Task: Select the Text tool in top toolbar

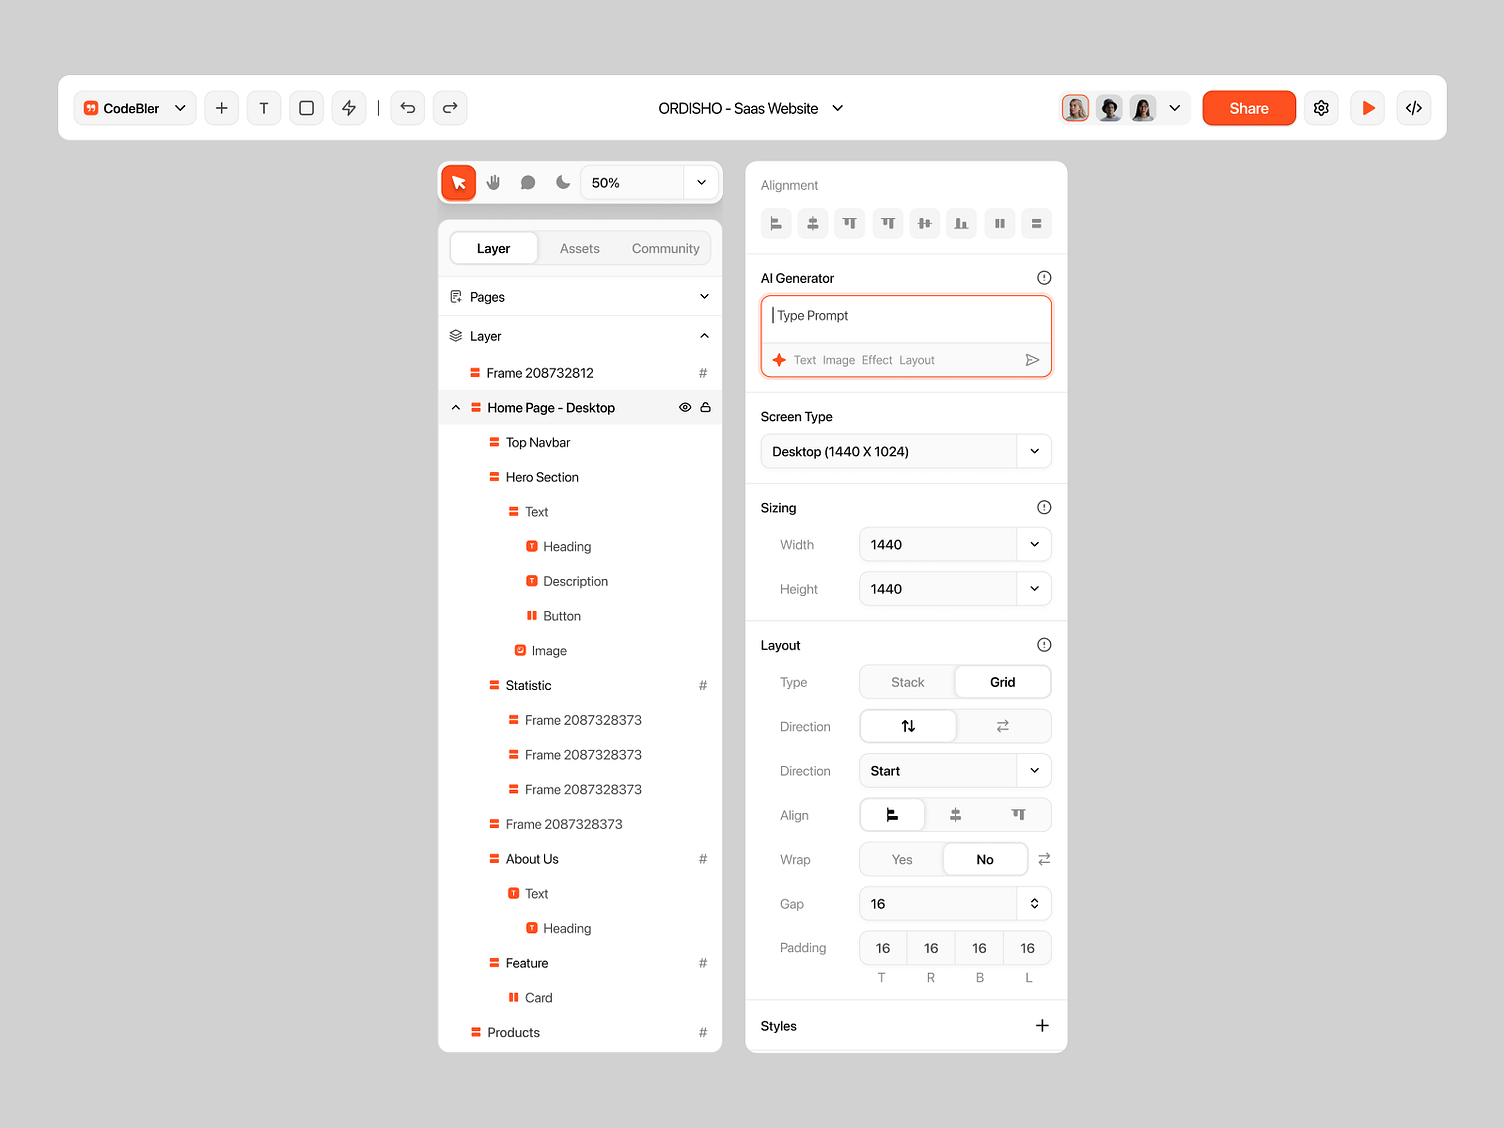Action: coord(264,108)
